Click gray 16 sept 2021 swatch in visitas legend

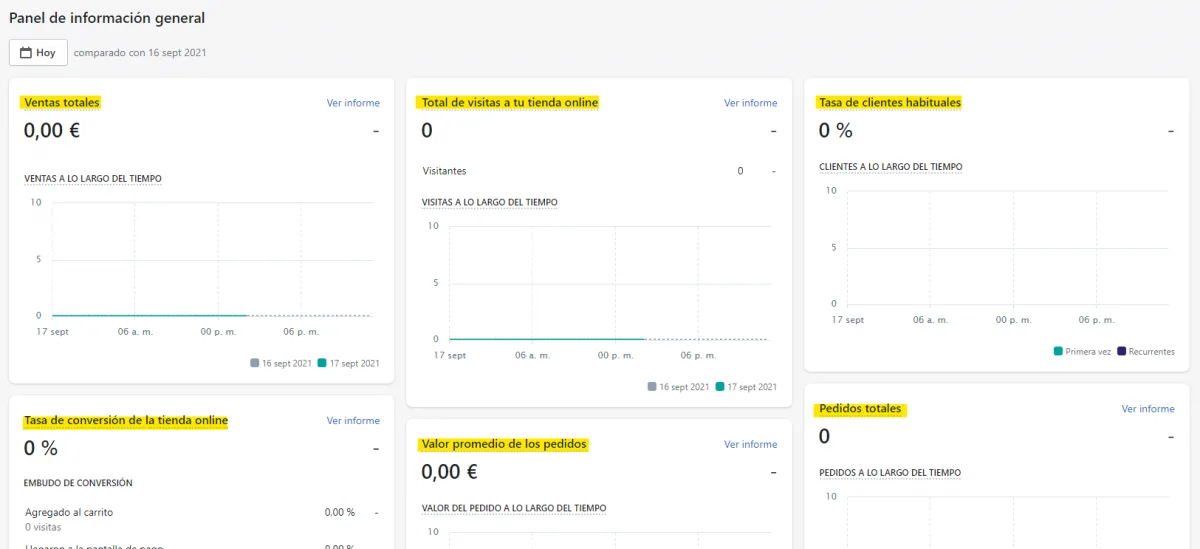click(x=652, y=386)
